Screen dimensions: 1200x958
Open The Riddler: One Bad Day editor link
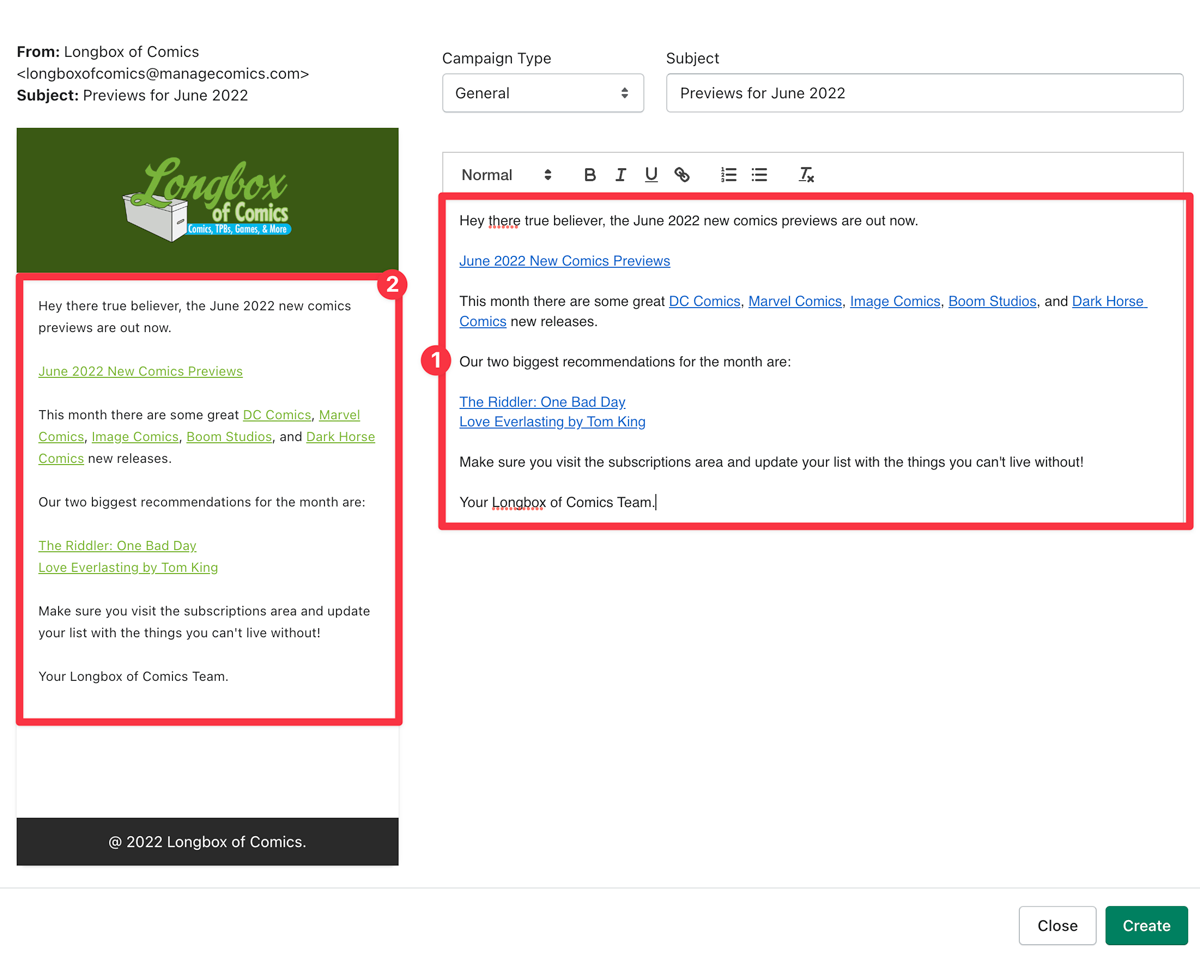point(543,402)
